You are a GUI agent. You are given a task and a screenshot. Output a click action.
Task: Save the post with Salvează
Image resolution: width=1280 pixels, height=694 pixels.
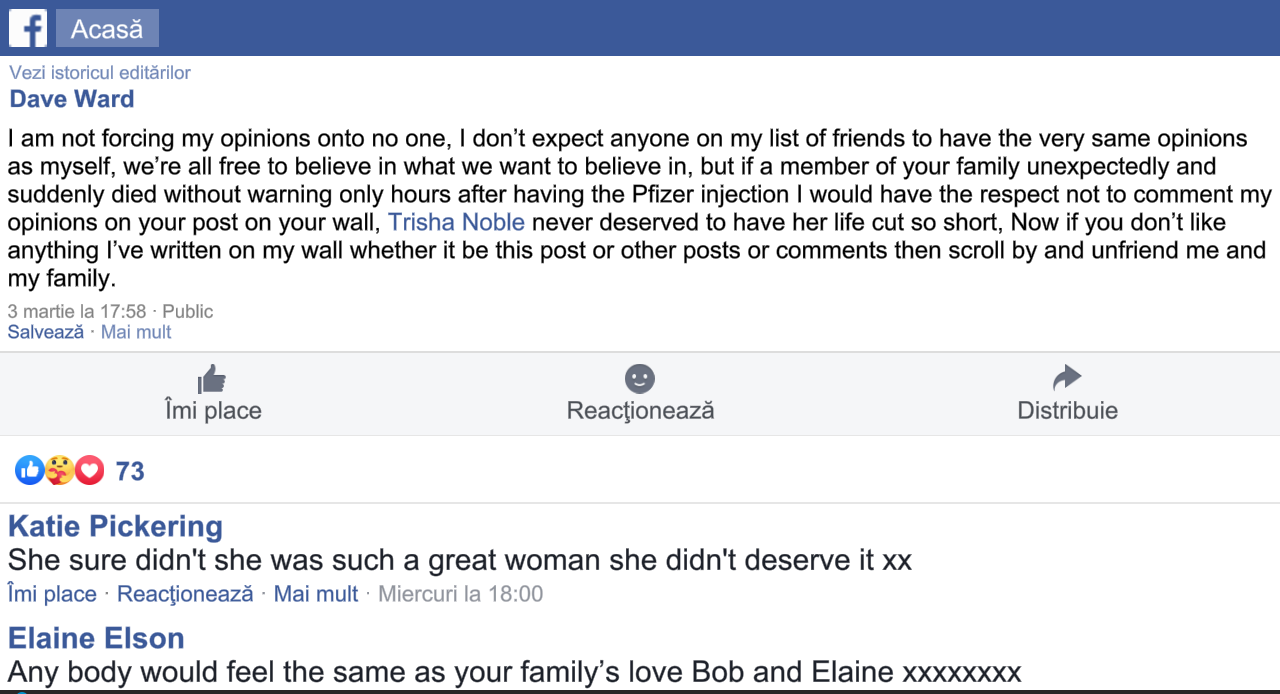coord(46,332)
